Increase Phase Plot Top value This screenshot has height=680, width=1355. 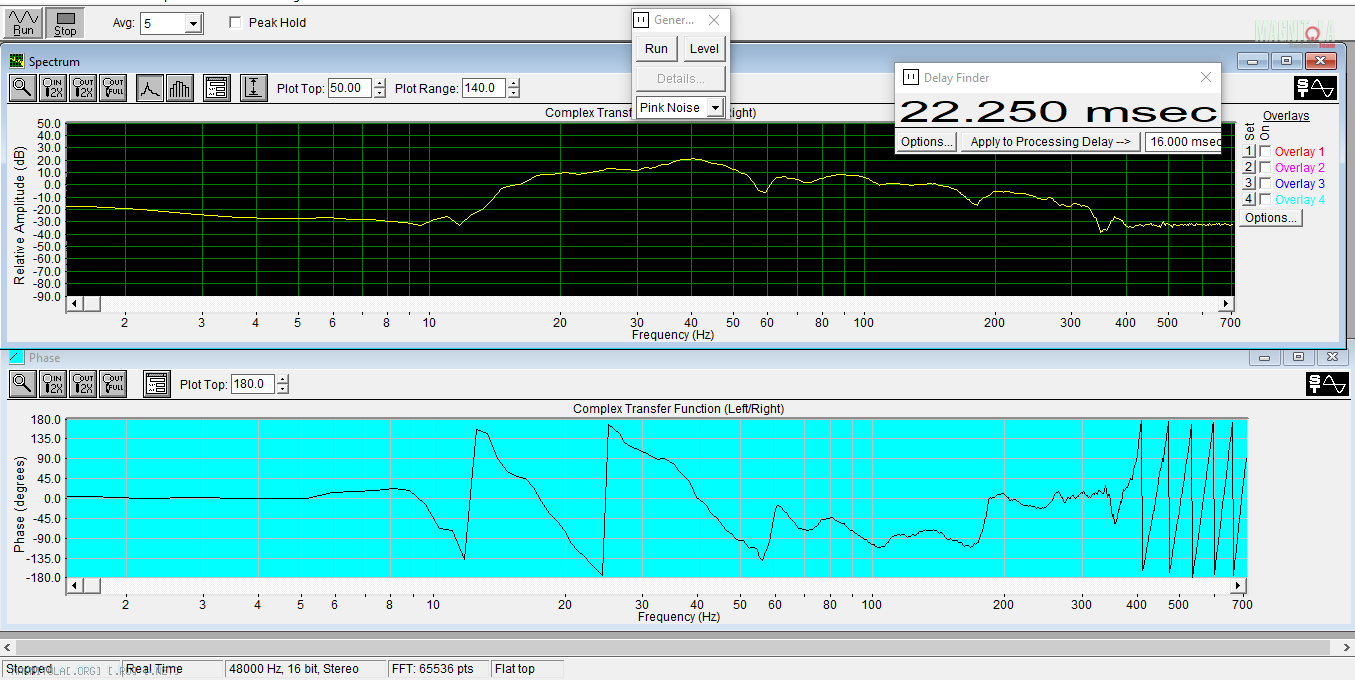pos(283,379)
